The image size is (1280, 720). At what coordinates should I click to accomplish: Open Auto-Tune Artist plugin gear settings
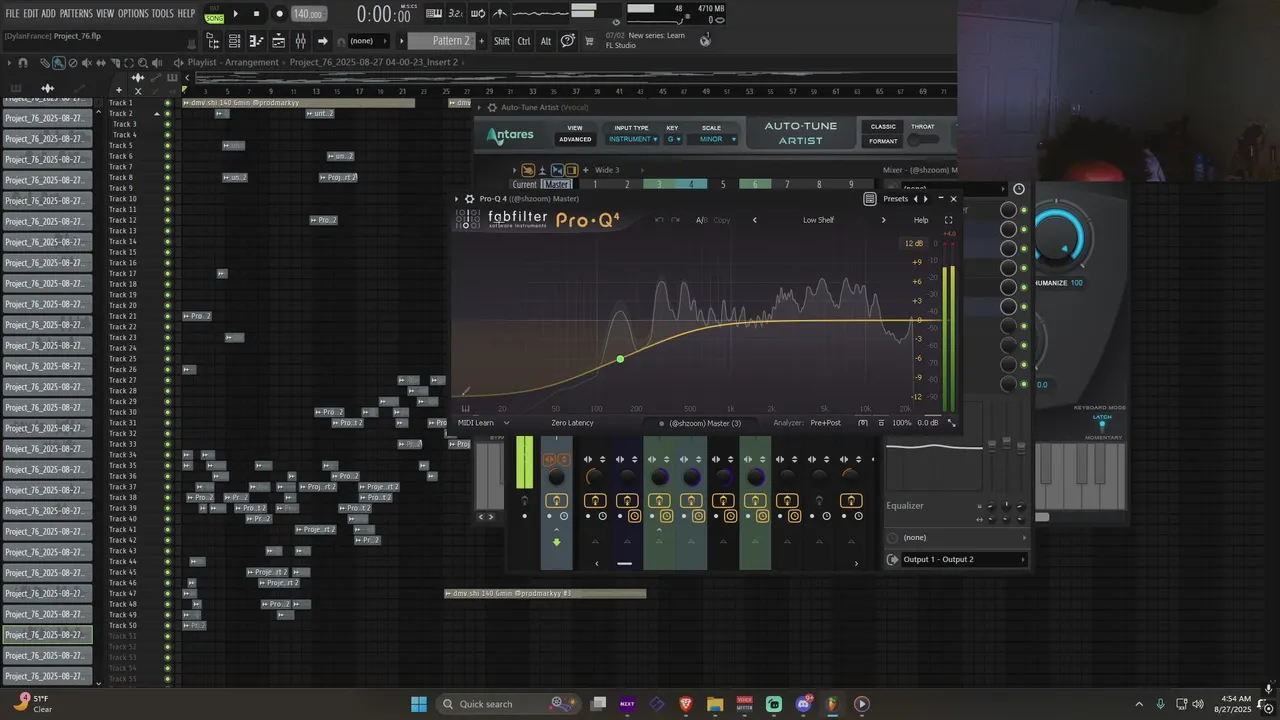pos(492,107)
